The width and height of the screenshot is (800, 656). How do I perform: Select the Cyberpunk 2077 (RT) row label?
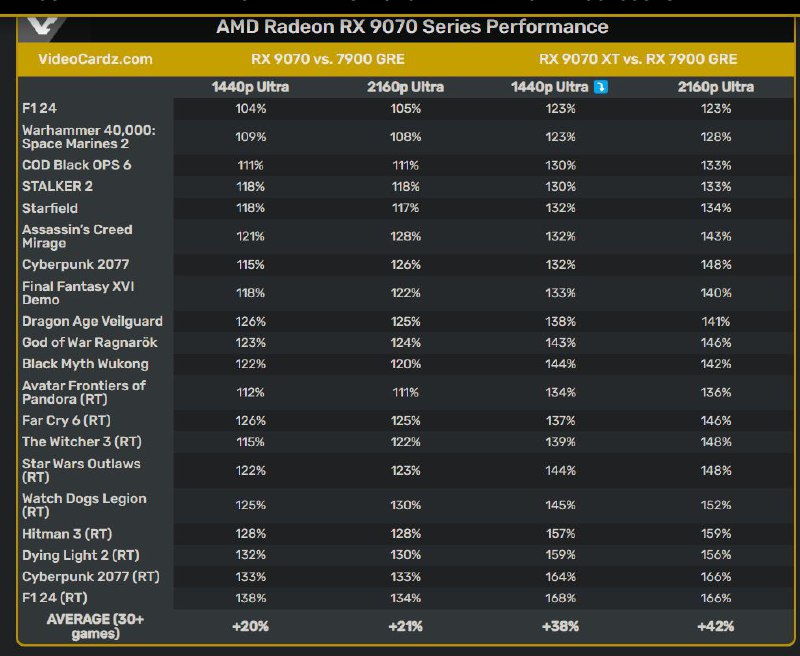[x=91, y=576]
